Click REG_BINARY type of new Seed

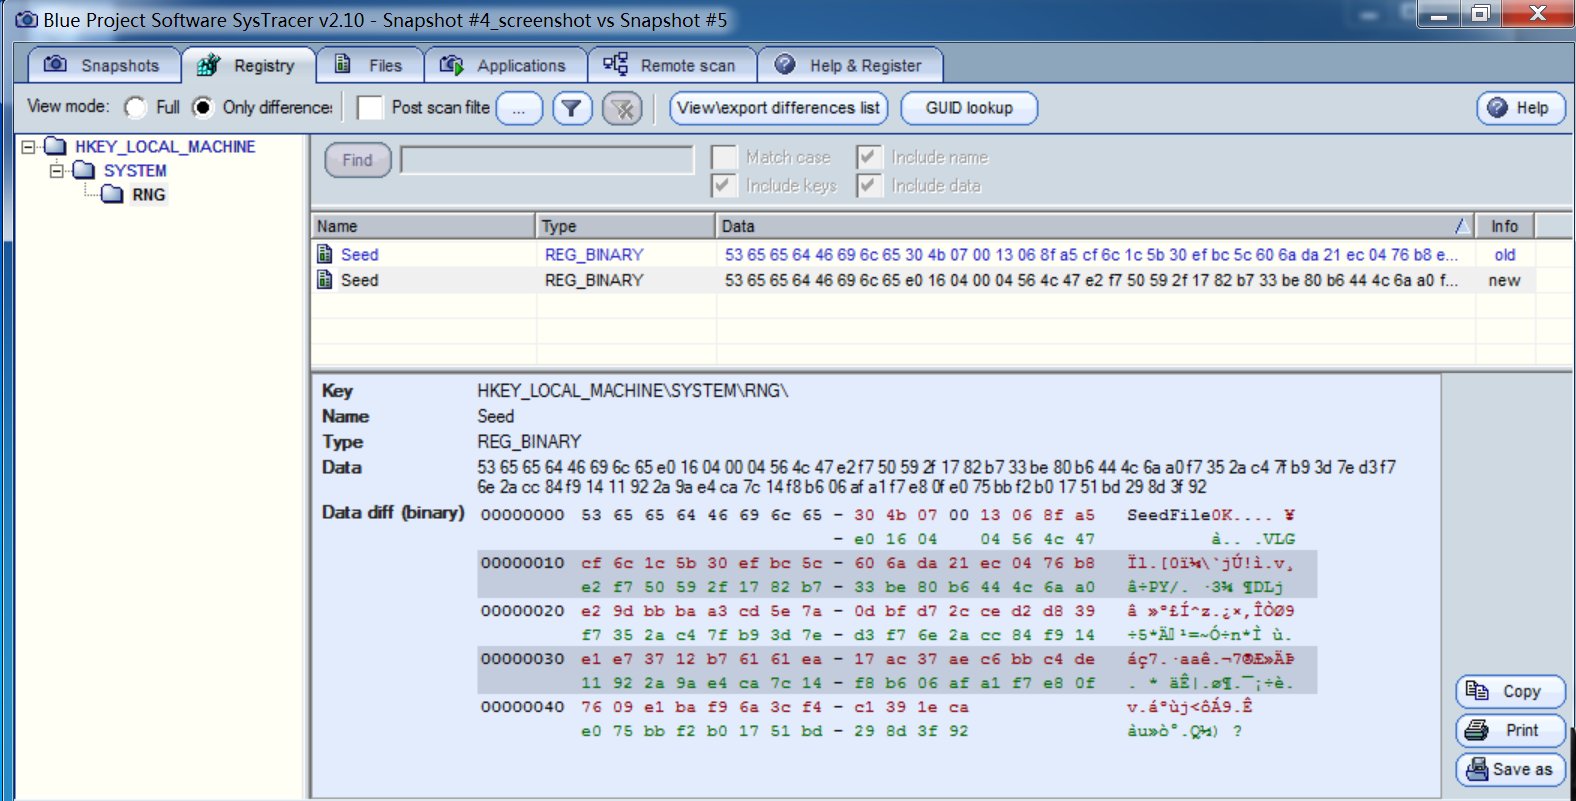point(594,281)
